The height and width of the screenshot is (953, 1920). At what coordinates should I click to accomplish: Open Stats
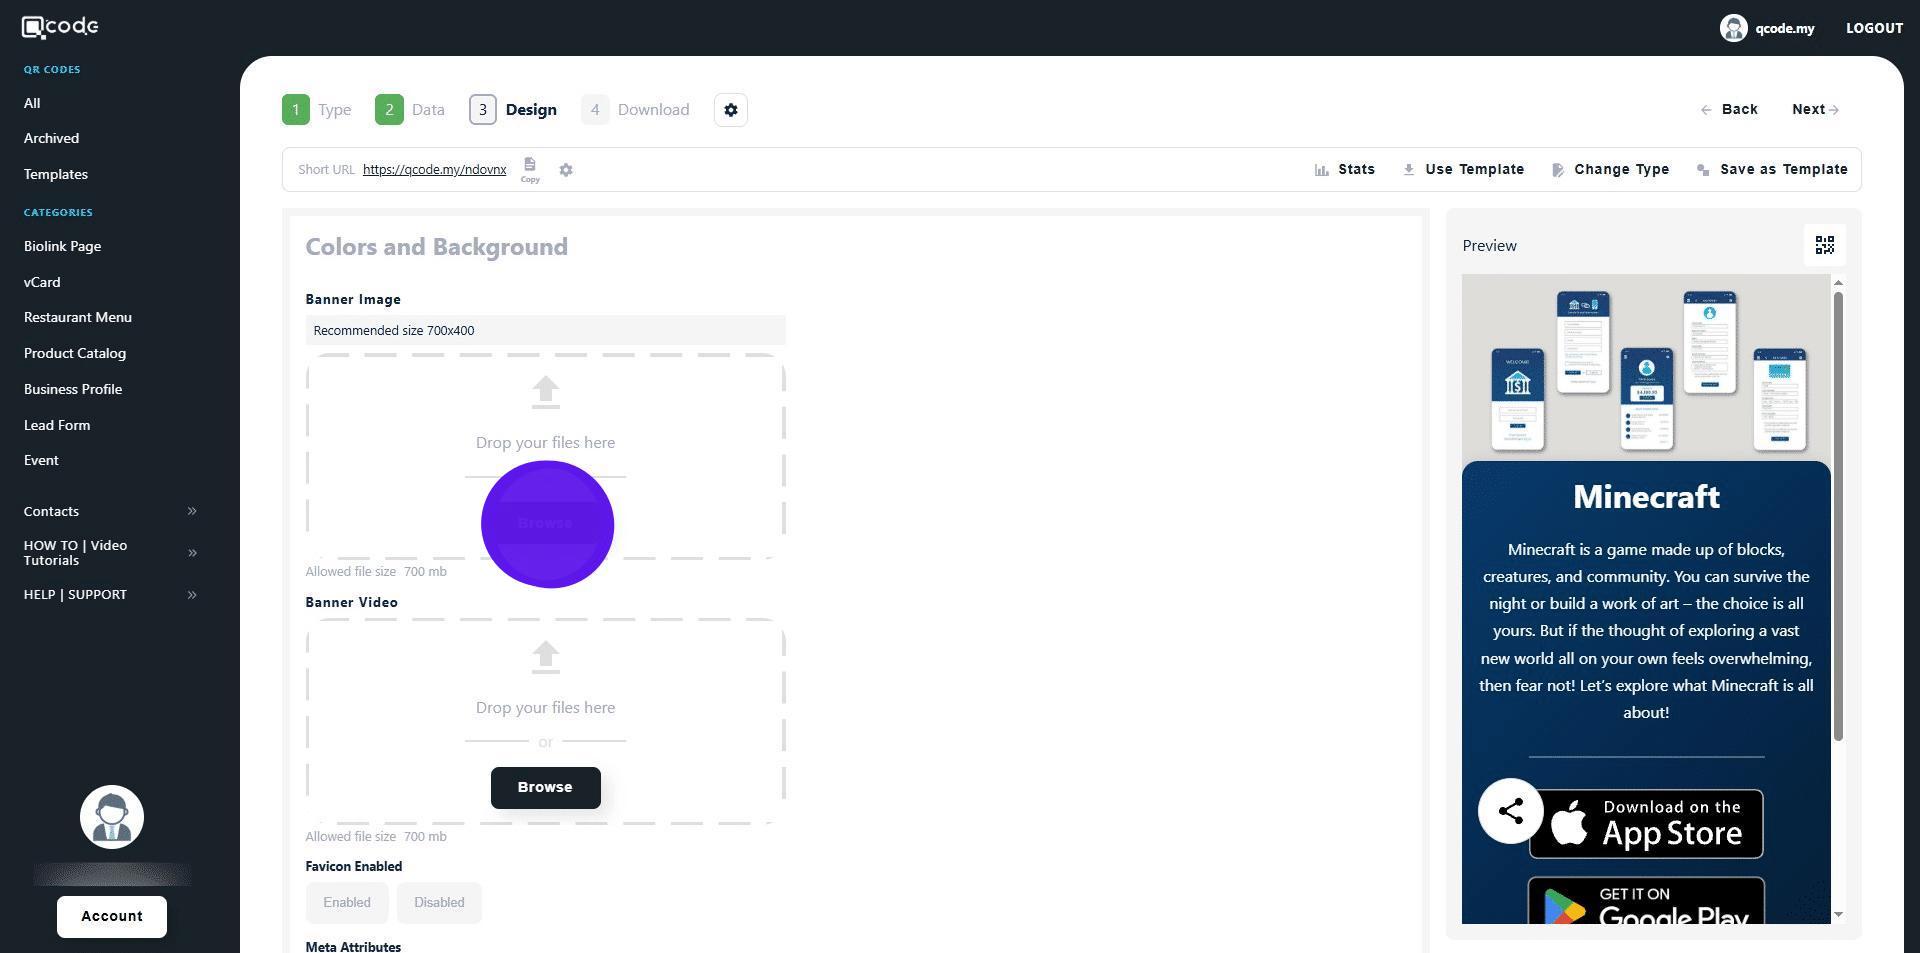point(1345,170)
